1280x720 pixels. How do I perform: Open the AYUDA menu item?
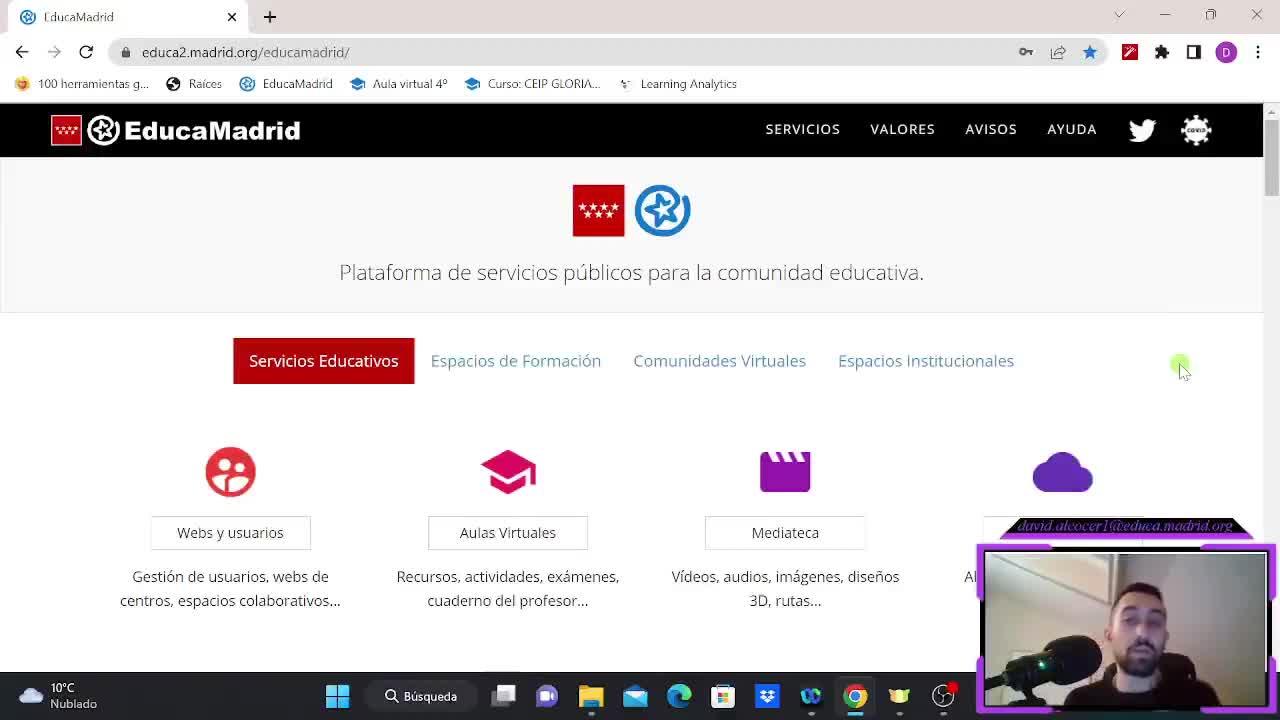(1072, 129)
